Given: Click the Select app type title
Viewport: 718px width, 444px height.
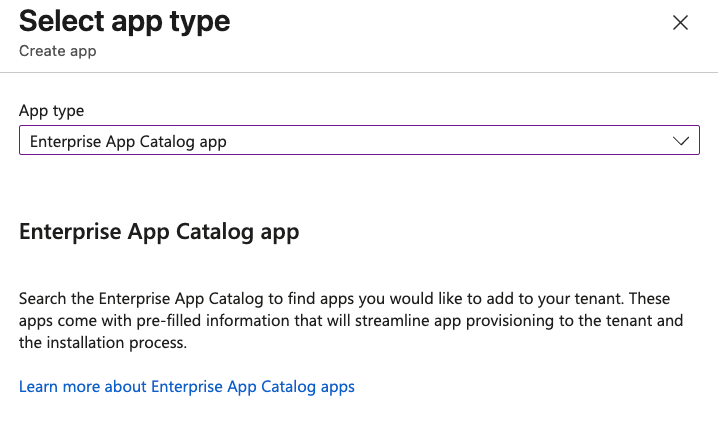Looking at the screenshot, I should (x=125, y=20).
